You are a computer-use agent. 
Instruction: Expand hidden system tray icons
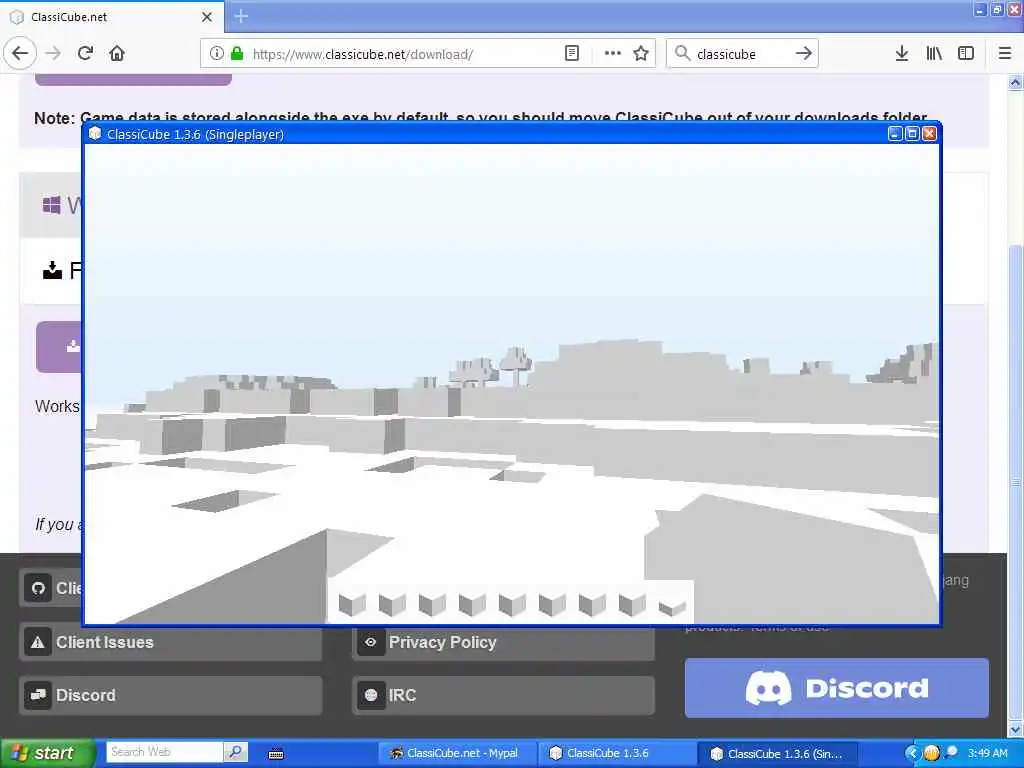point(912,753)
